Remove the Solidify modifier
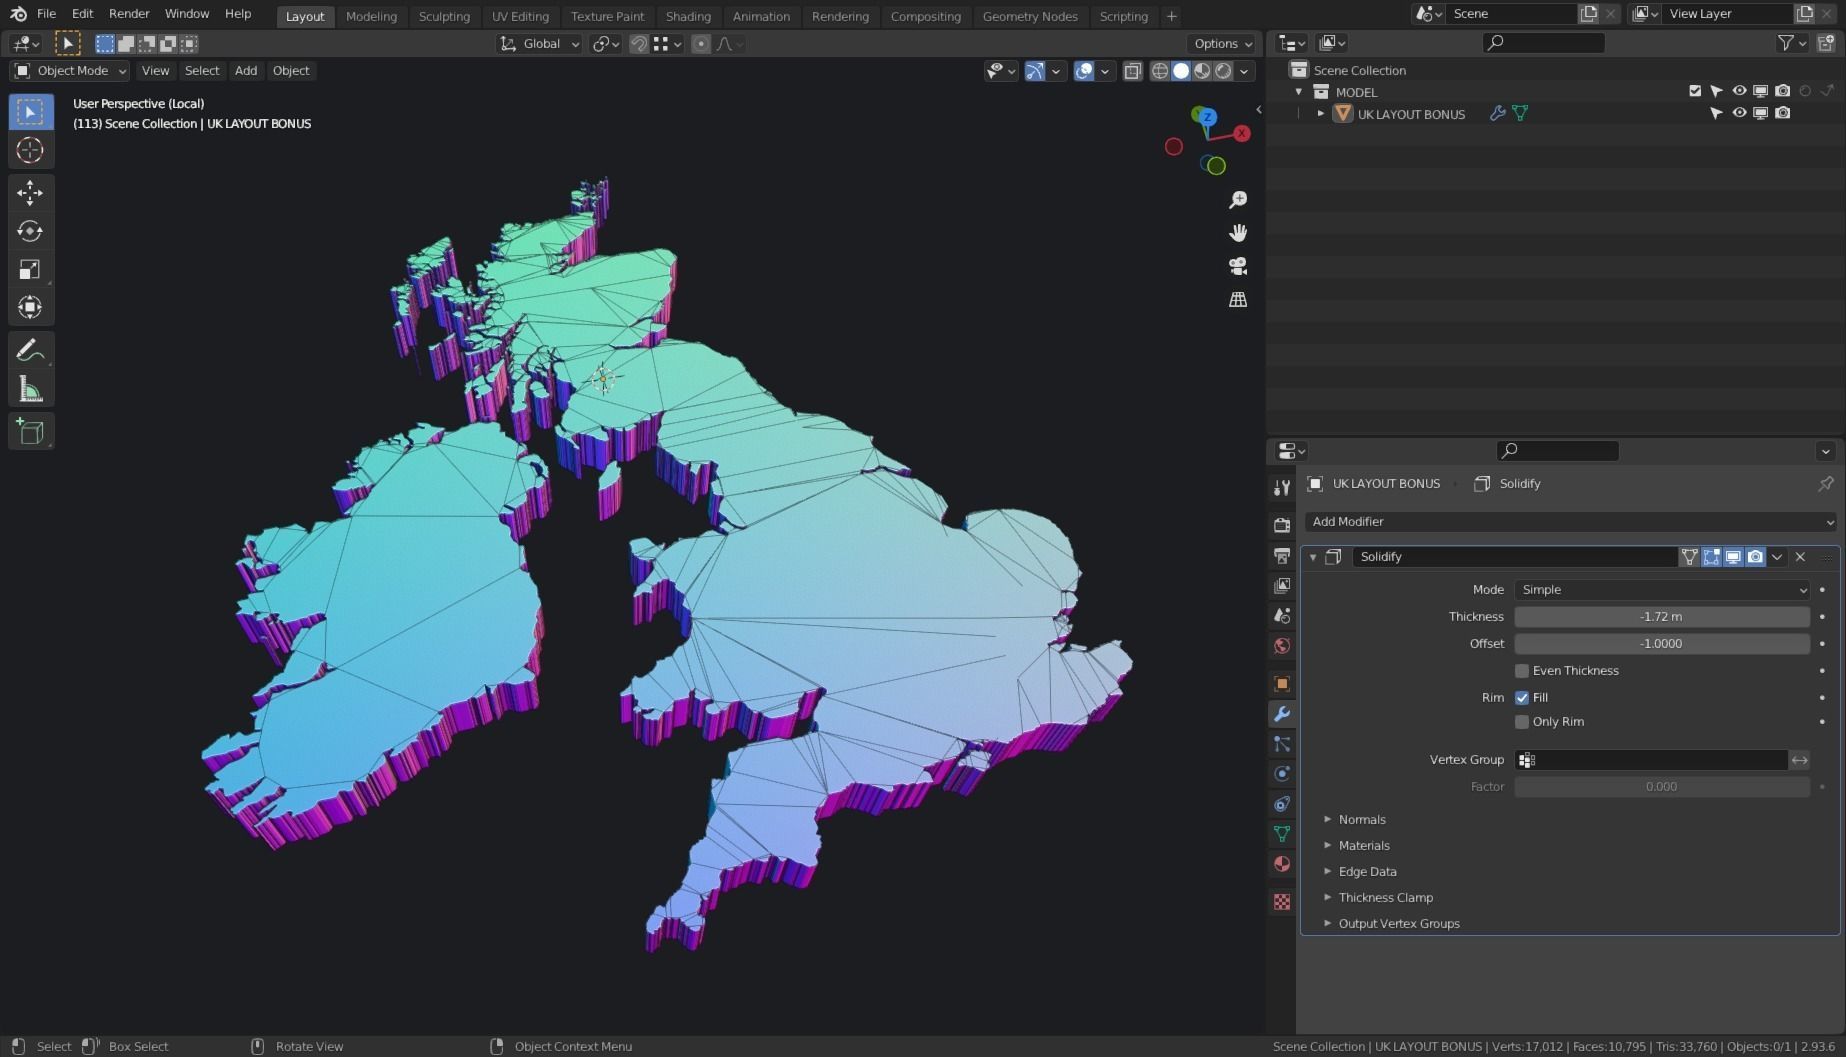Viewport: 1846px width, 1057px height. (1800, 557)
